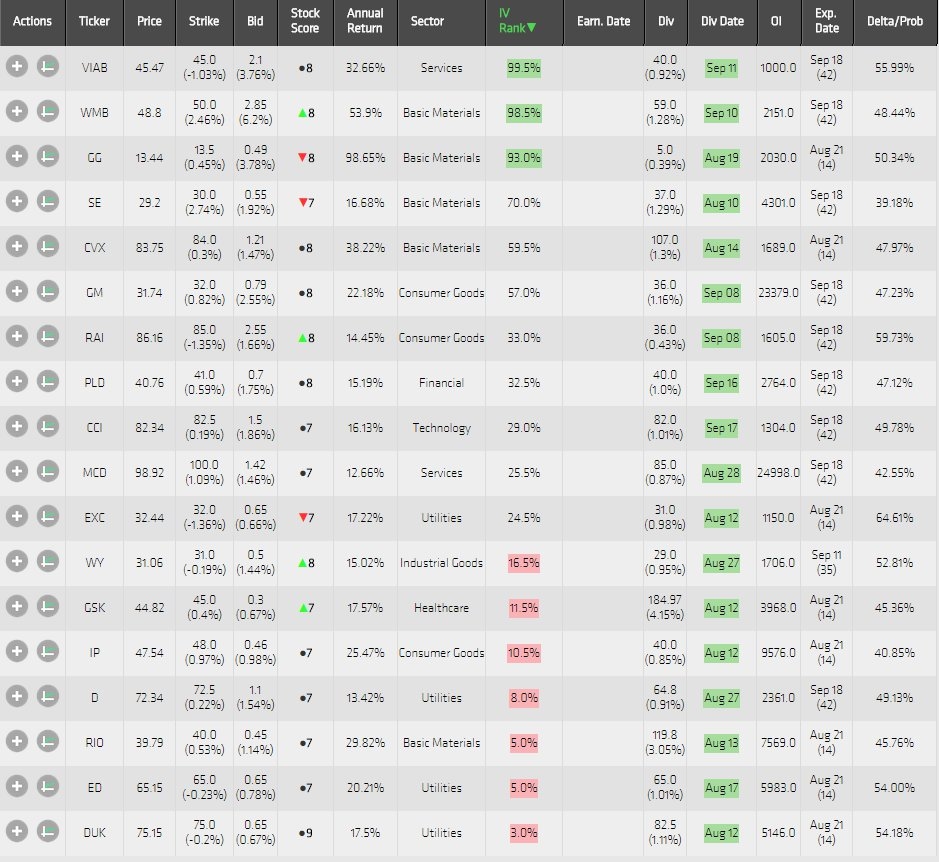Sort by the Exp. Date header
The width and height of the screenshot is (939, 862).
tap(826, 22)
